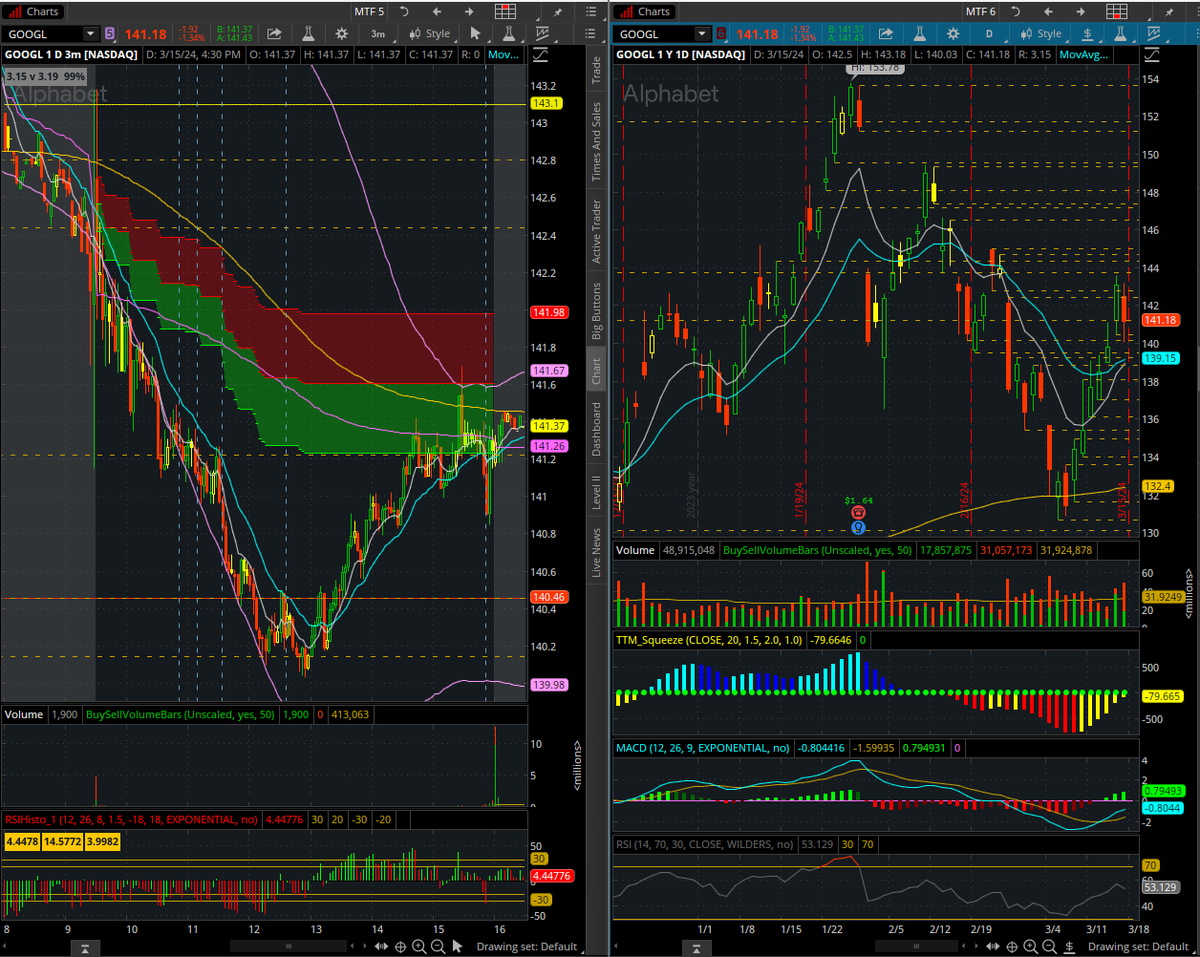Share the right GOOGL daily chart
This screenshot has height=957, width=1200.
(x=886, y=34)
